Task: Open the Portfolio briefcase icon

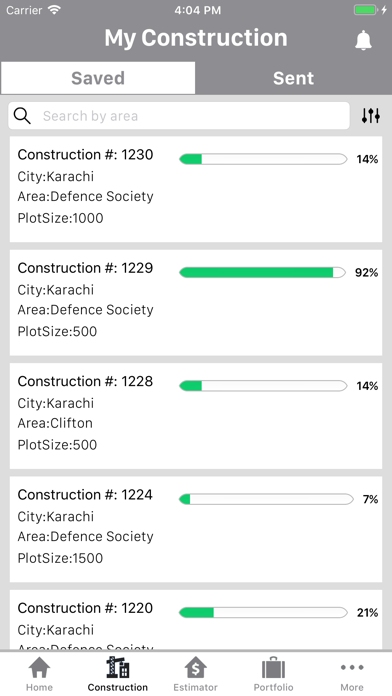Action: coord(273,667)
